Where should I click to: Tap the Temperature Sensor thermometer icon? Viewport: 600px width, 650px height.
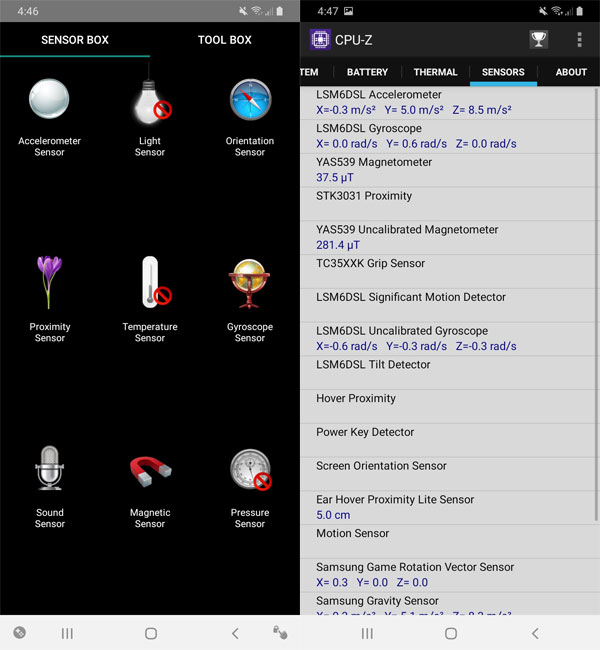(x=150, y=283)
